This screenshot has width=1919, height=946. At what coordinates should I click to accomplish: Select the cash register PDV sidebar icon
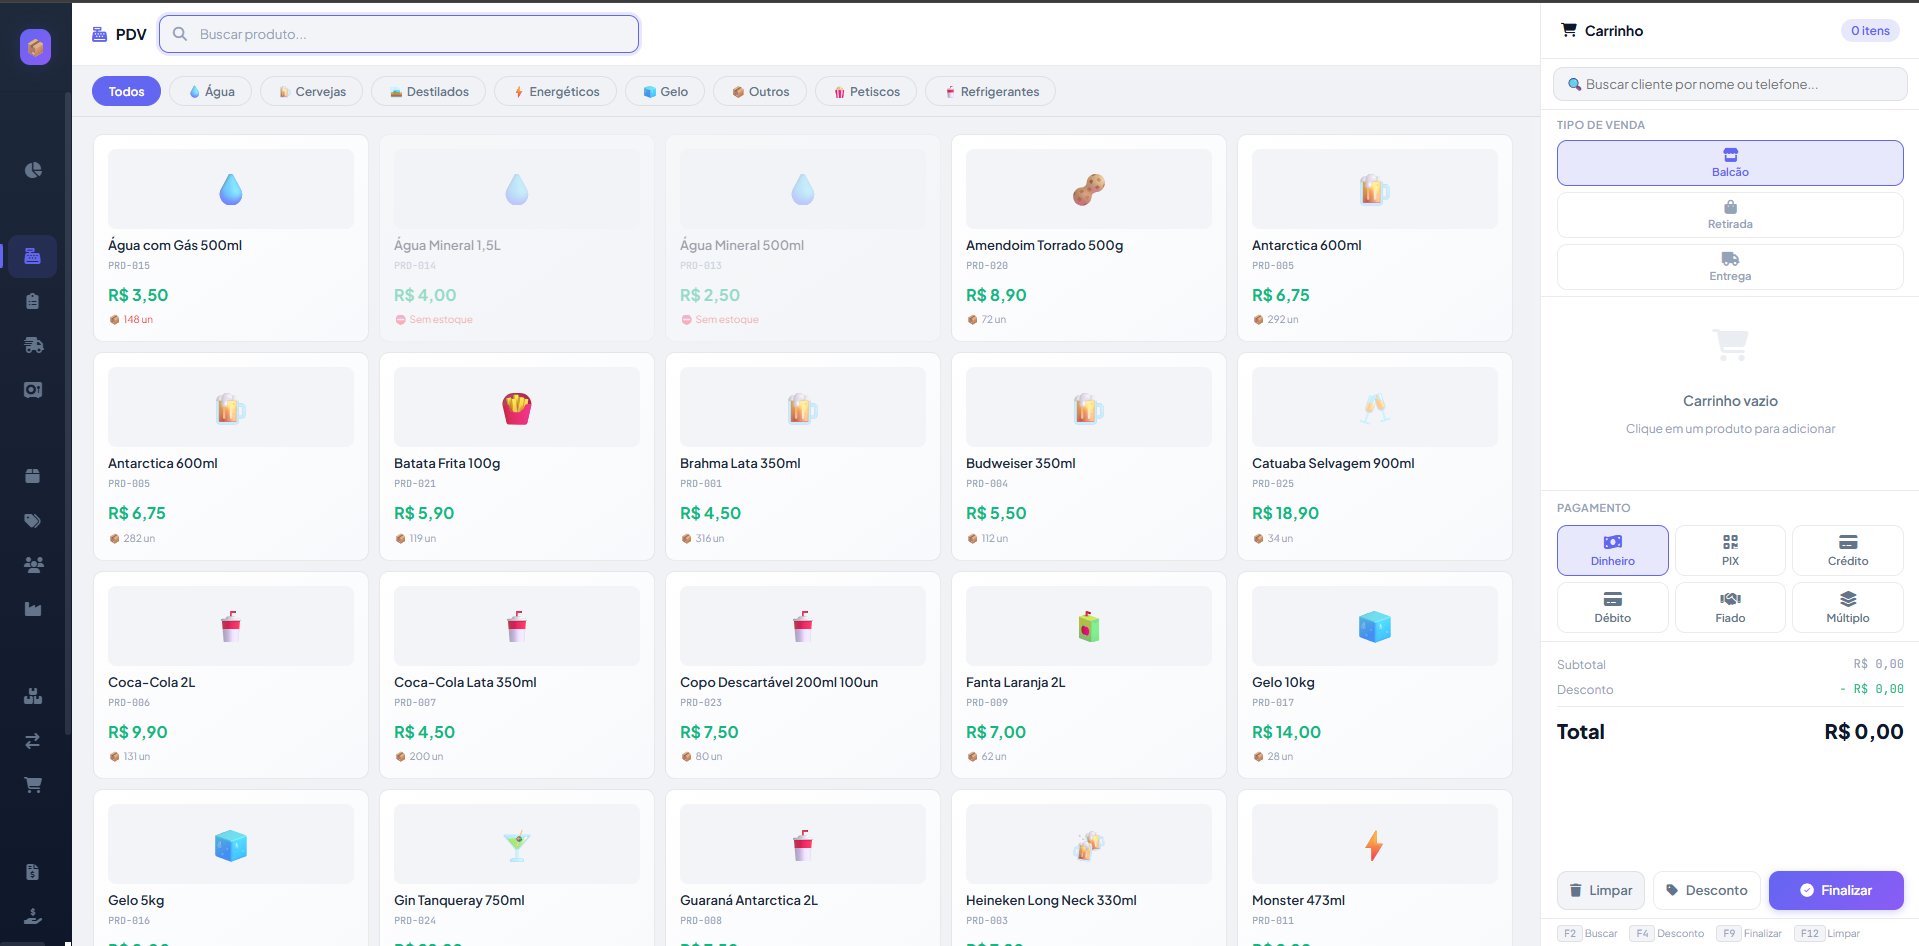click(x=33, y=256)
